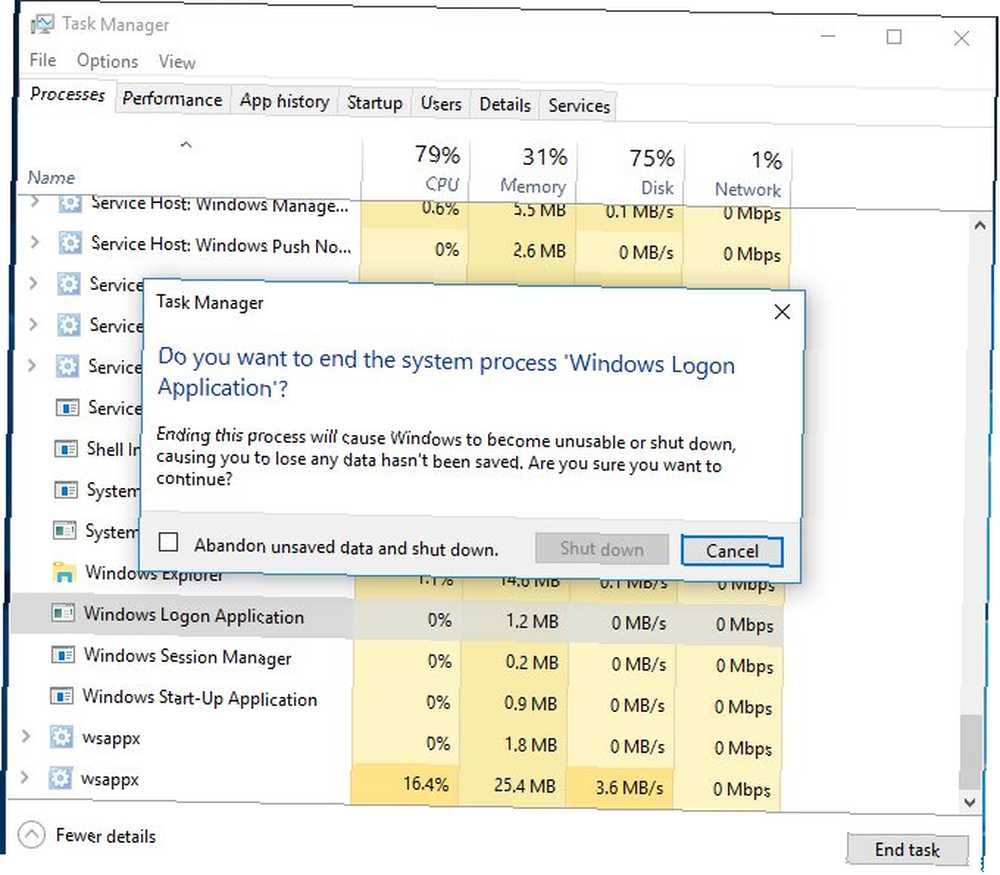This screenshot has height=875, width=1000.
Task: Click Windows Session Manager process icon
Action: 62,654
